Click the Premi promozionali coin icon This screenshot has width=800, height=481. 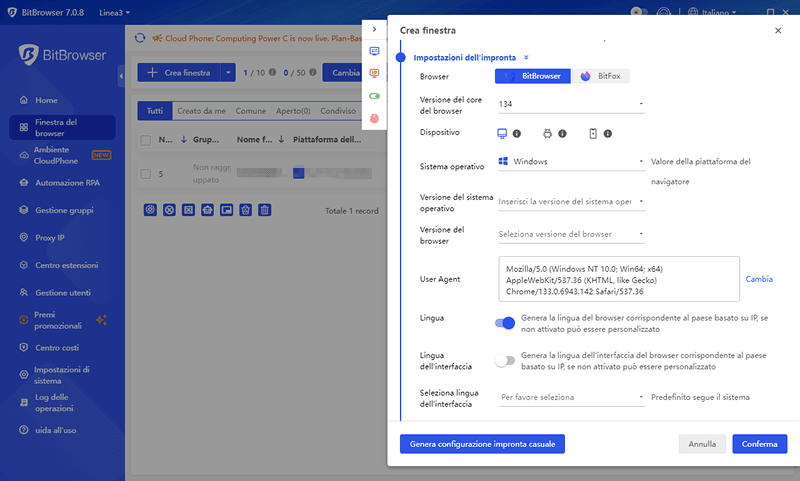tap(23, 320)
